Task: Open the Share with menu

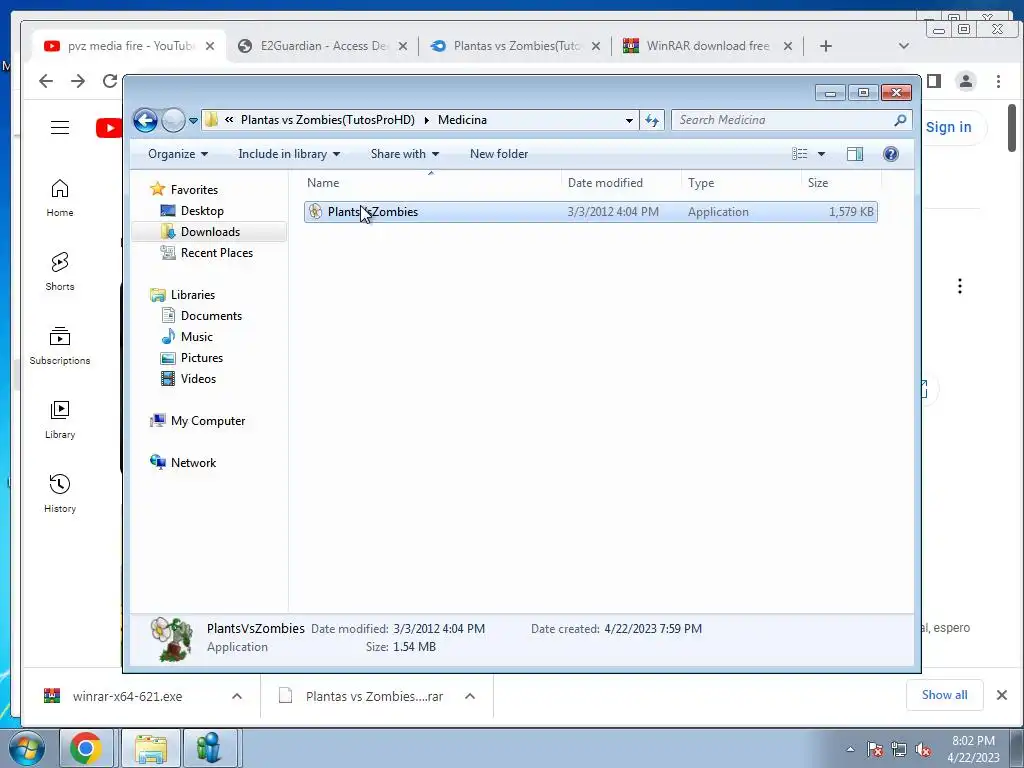Action: coord(405,154)
